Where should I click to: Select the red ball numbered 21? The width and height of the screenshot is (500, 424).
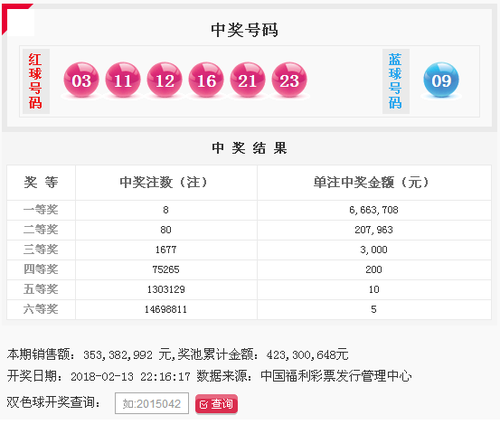(248, 80)
